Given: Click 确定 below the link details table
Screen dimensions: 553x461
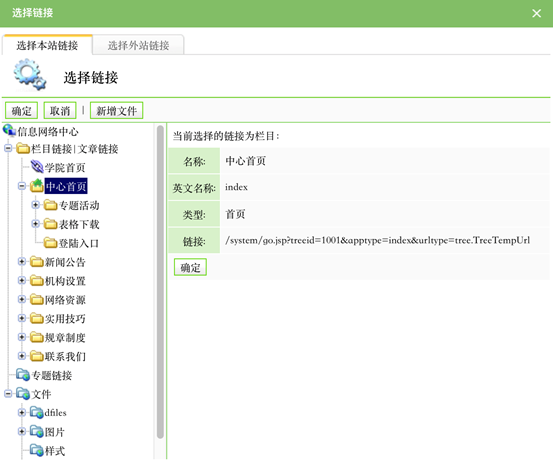Looking at the screenshot, I should [190, 267].
